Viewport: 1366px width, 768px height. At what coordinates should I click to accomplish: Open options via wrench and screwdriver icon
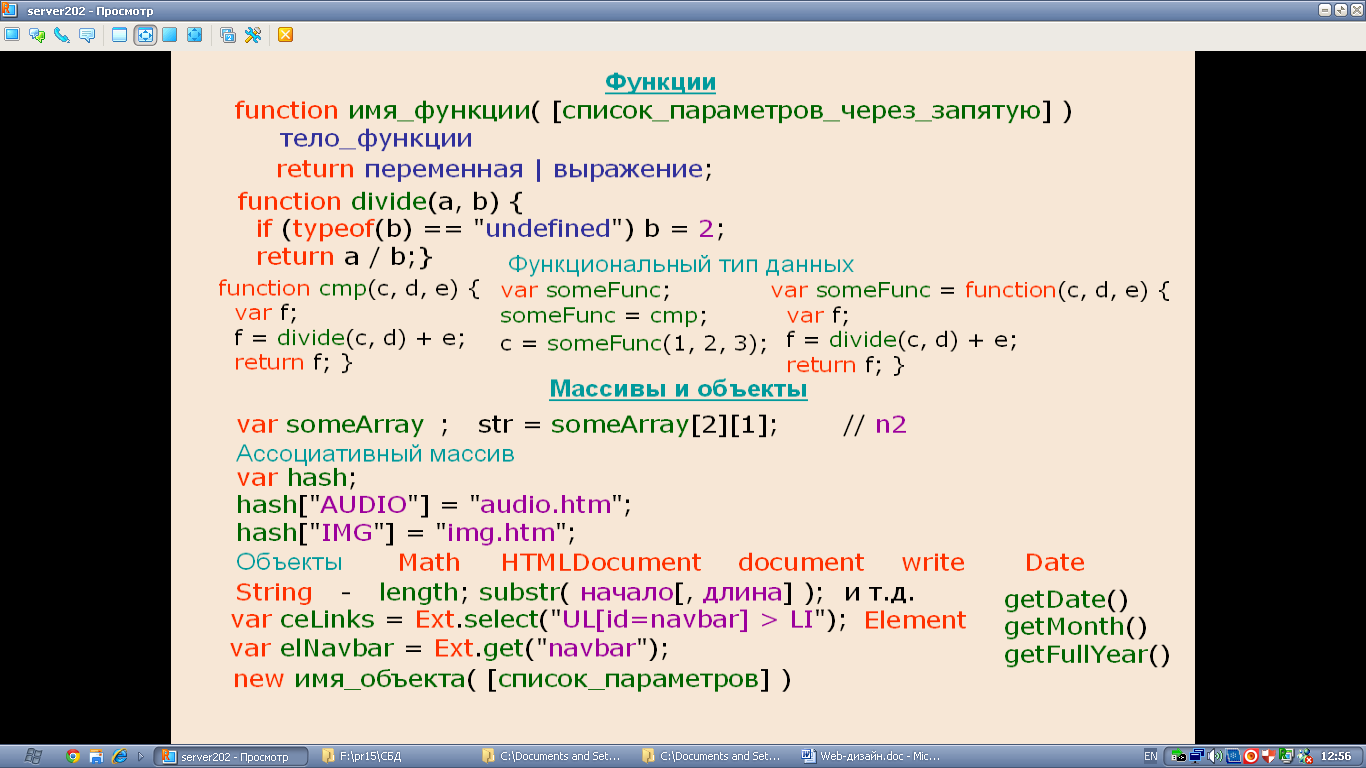click(x=253, y=34)
